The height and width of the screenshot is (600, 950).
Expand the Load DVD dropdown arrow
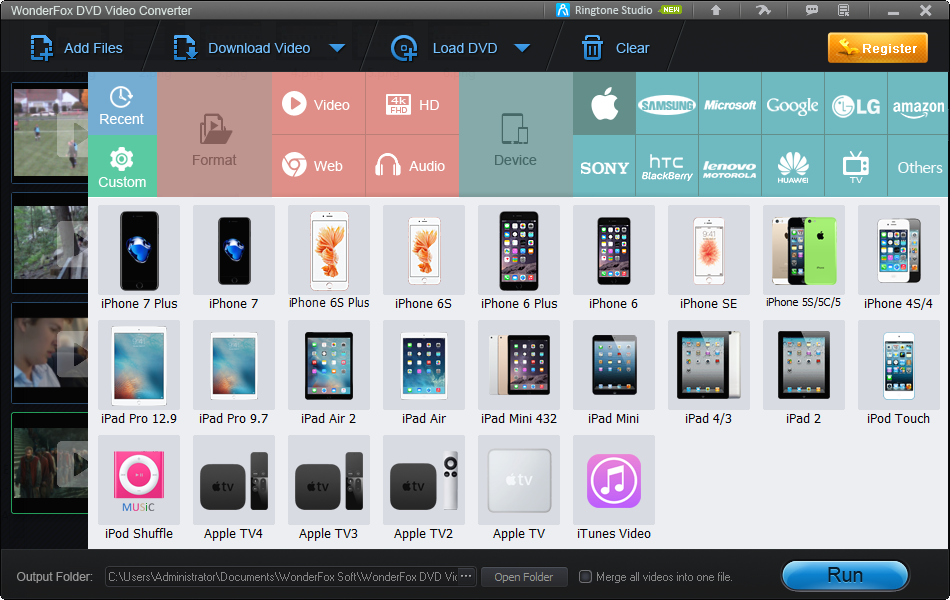pyautogui.click(x=522, y=48)
